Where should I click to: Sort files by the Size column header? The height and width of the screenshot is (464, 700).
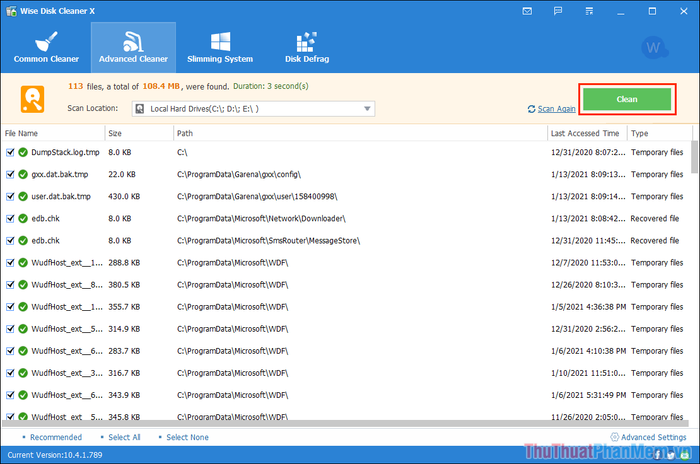point(138,133)
